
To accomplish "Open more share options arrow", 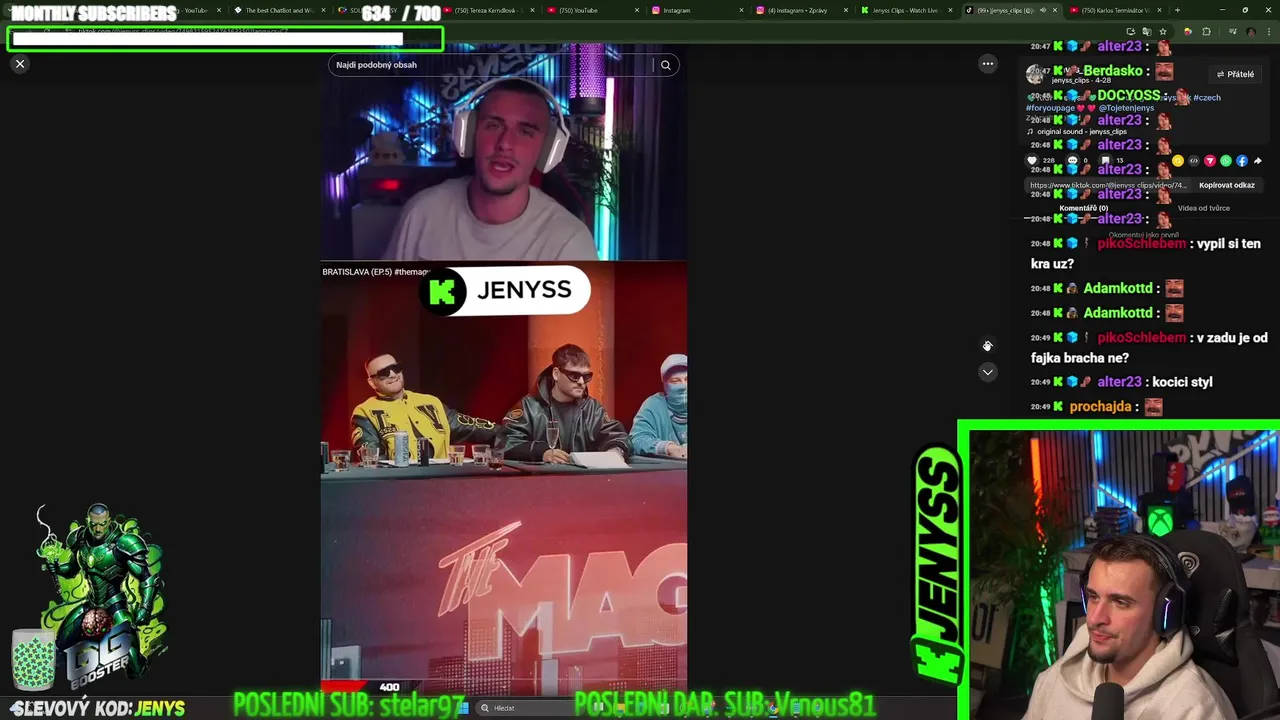I will [x=1258, y=161].
